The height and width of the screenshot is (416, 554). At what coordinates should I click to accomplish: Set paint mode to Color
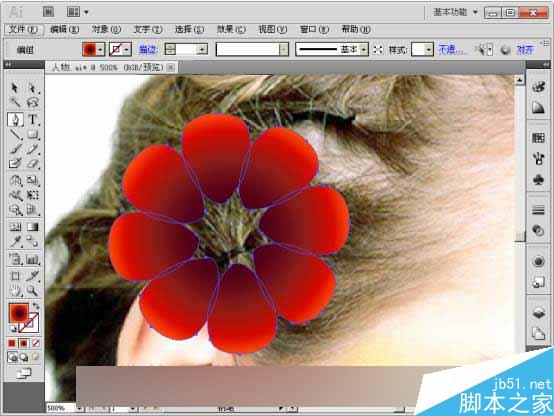tap(12, 343)
